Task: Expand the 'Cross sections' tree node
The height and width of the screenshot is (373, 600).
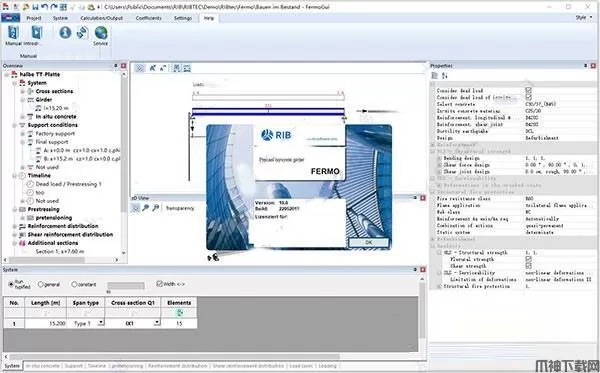Action: 23,91
